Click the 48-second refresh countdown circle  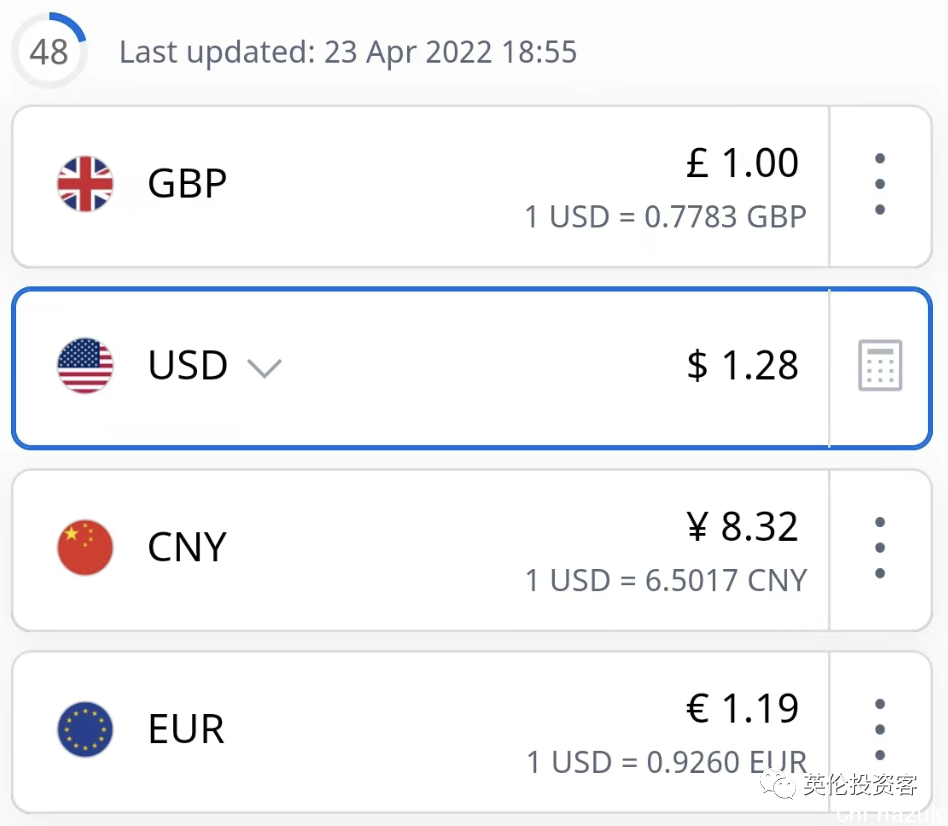(49, 51)
